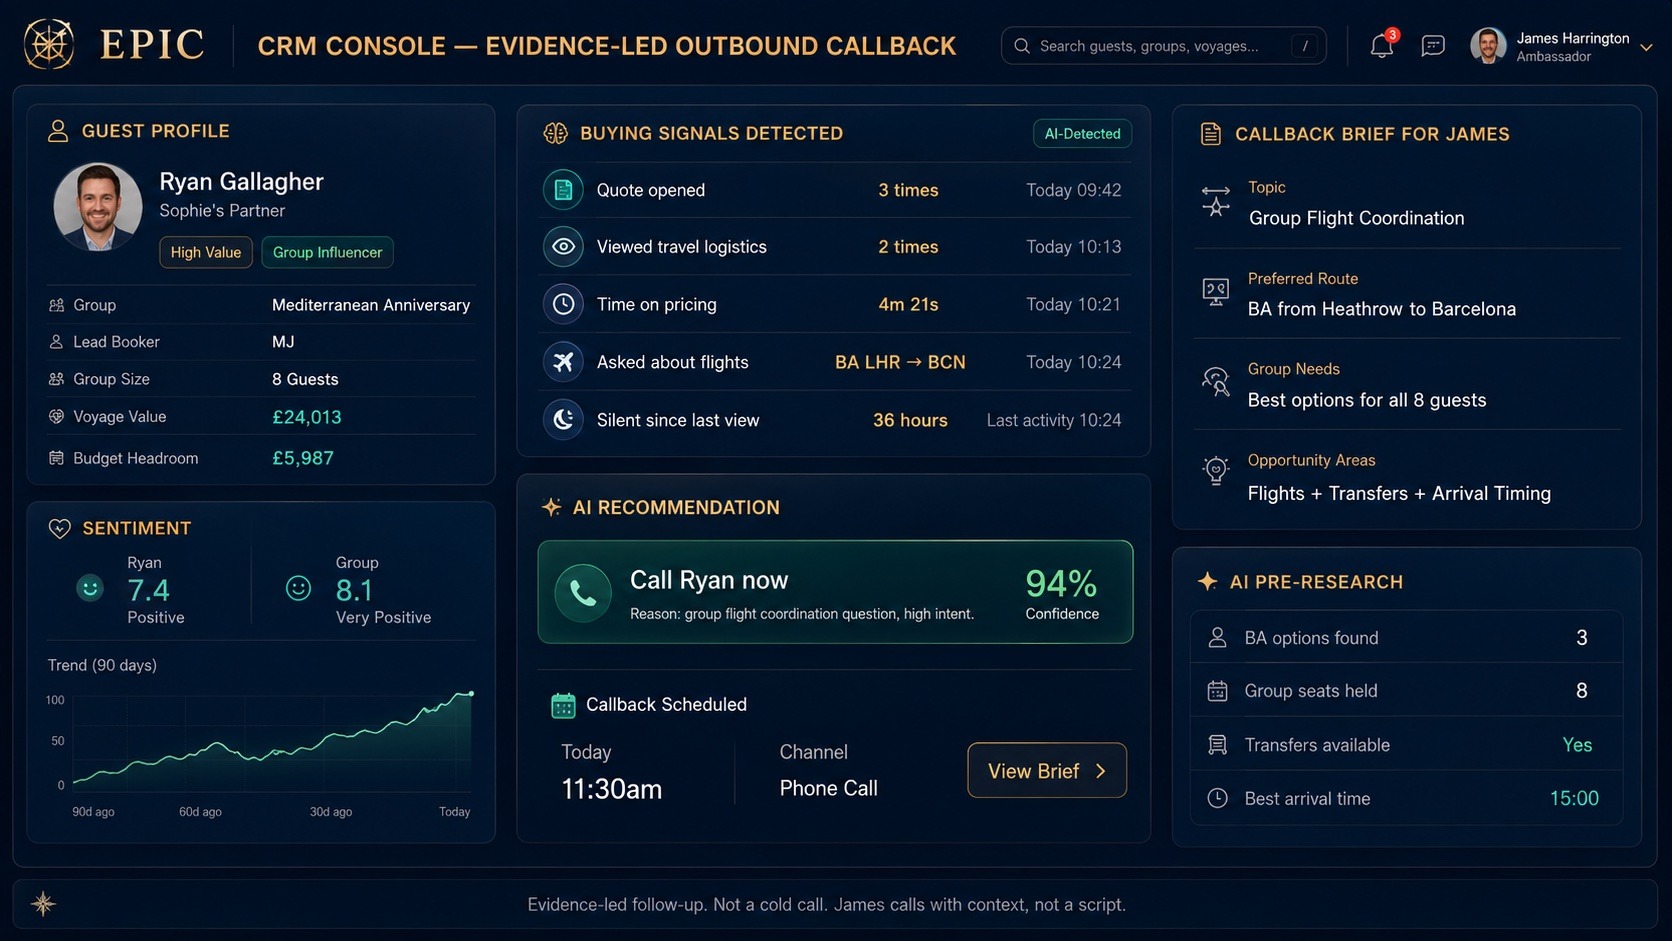Open Ryan Gallagher's profile photo
Screen dimensions: 1672x941
[97, 207]
